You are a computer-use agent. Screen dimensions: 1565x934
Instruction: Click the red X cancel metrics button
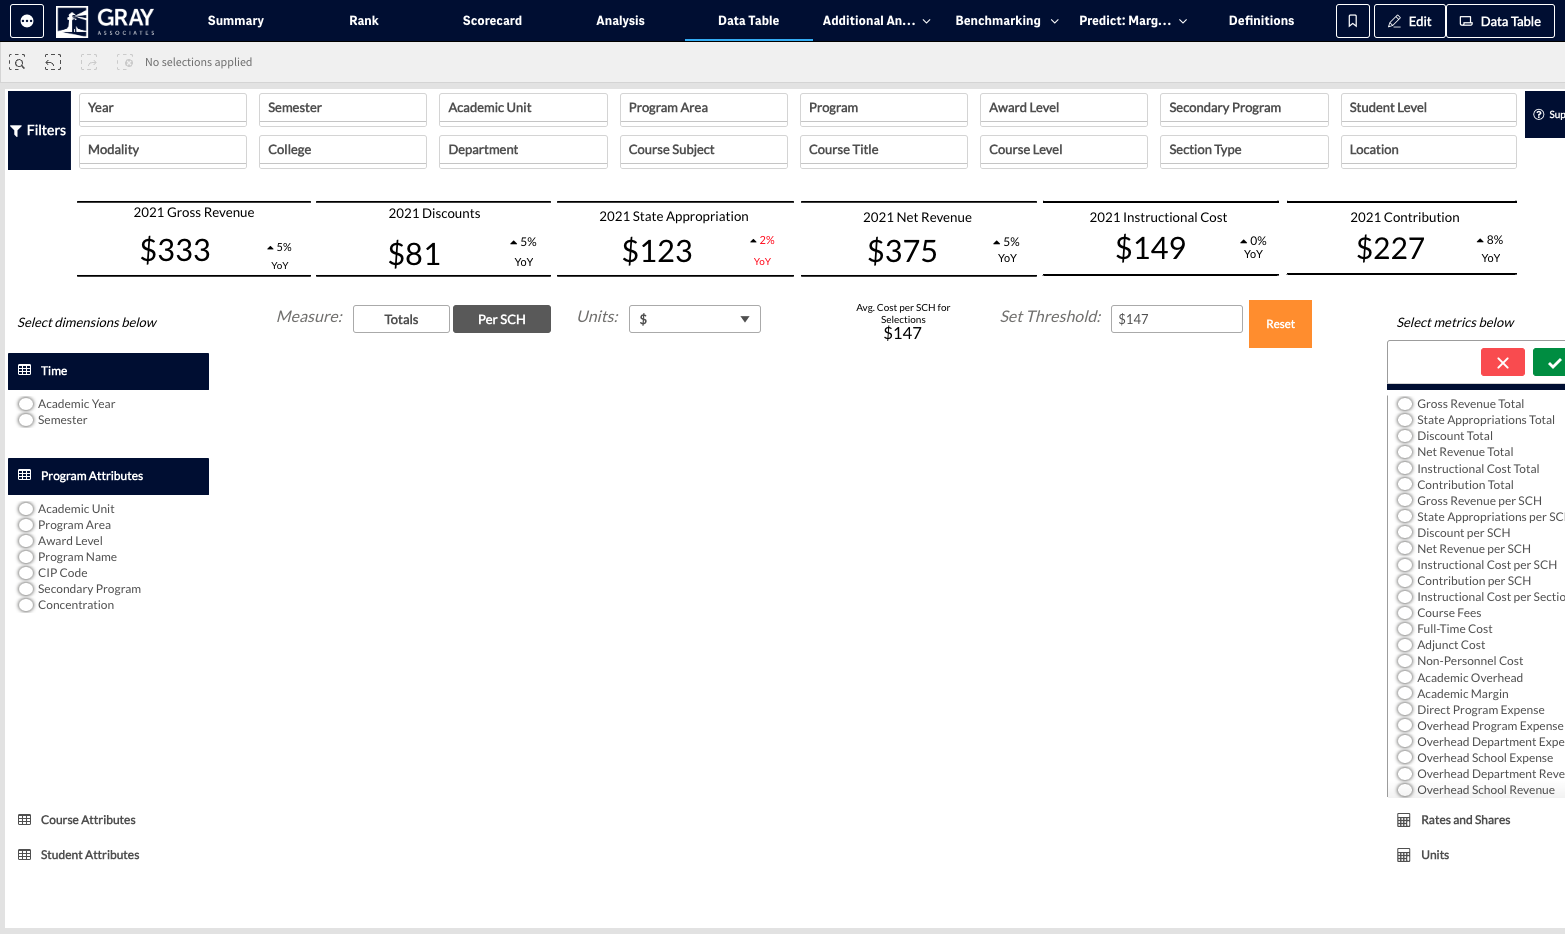coord(1503,363)
